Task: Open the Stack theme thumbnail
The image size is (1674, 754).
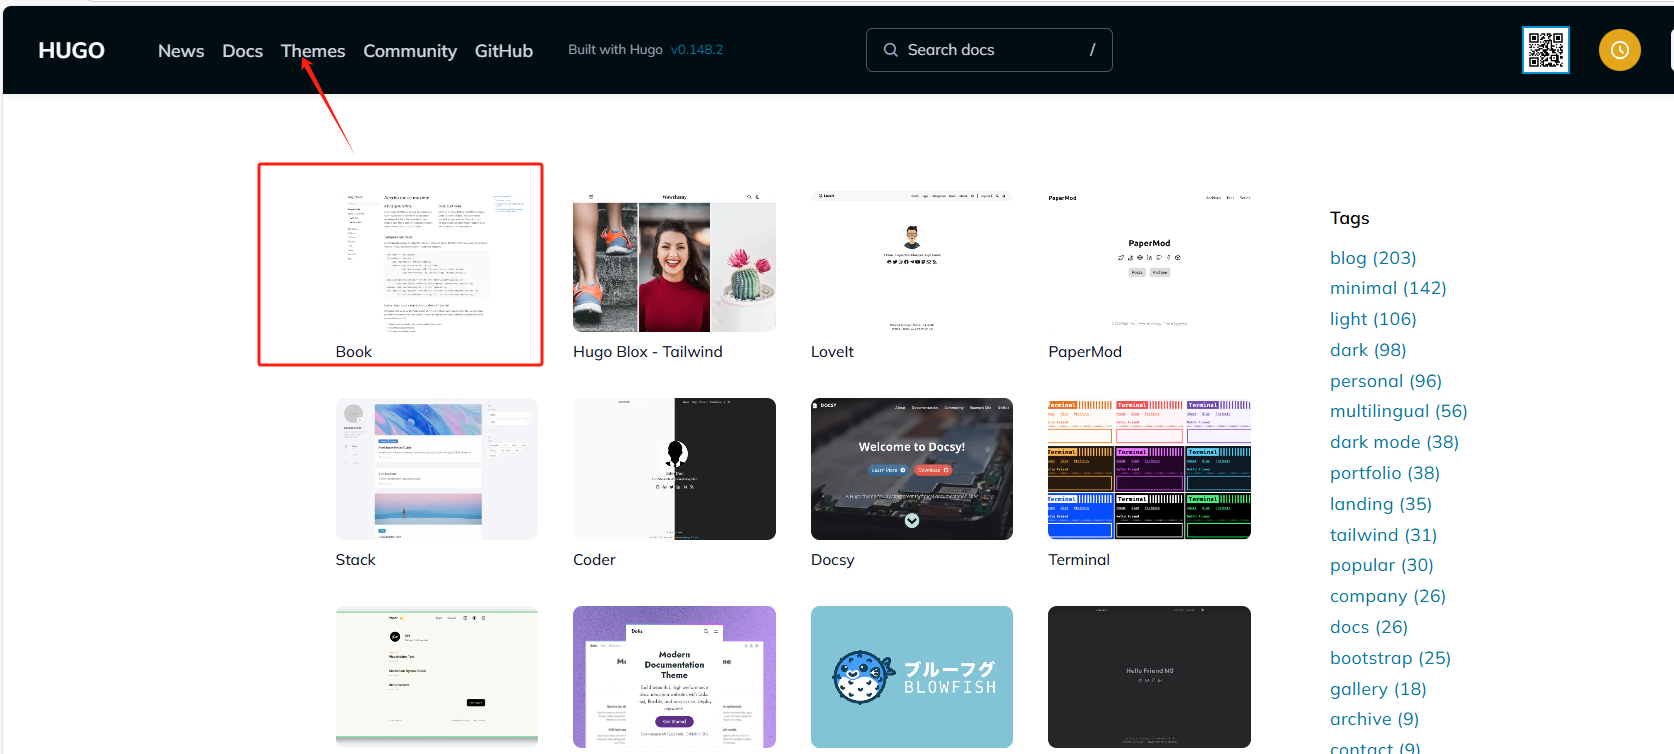Action: coord(437,469)
